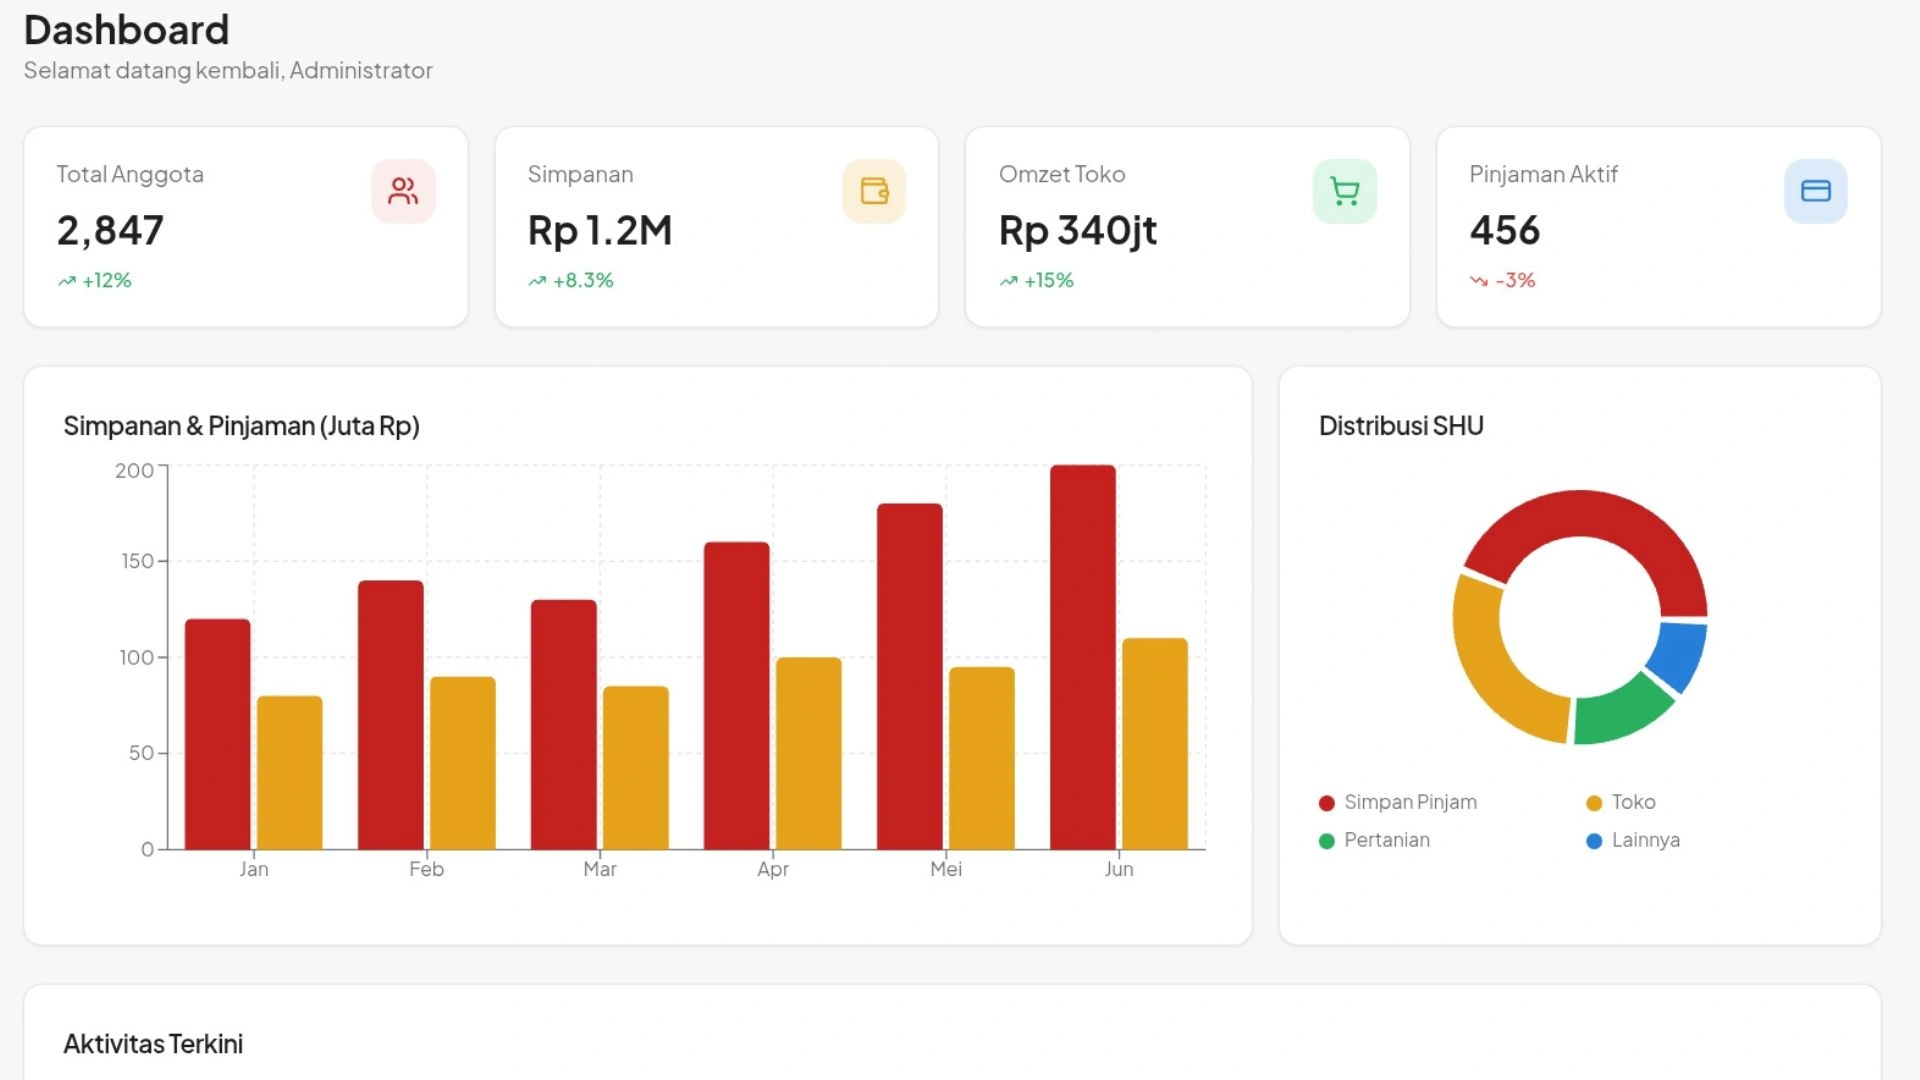Click the shopping cart icon in Omzet Toko
The height and width of the screenshot is (1080, 1920).
(x=1345, y=191)
